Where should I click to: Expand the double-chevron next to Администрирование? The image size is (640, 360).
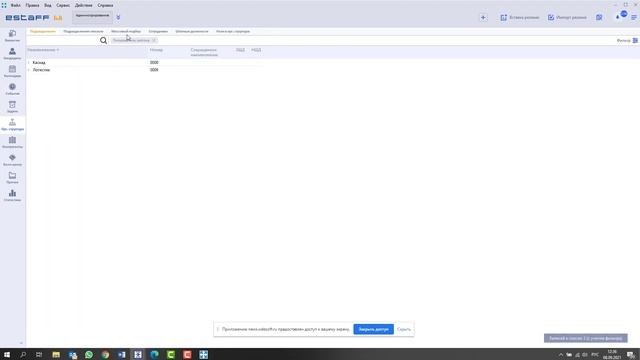pos(118,18)
